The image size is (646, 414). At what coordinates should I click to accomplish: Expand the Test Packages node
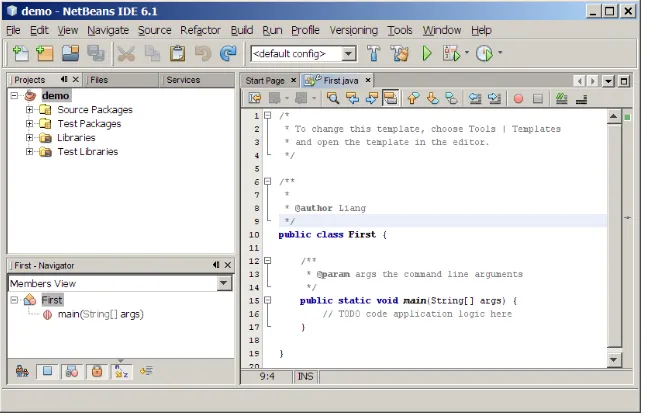29,124
